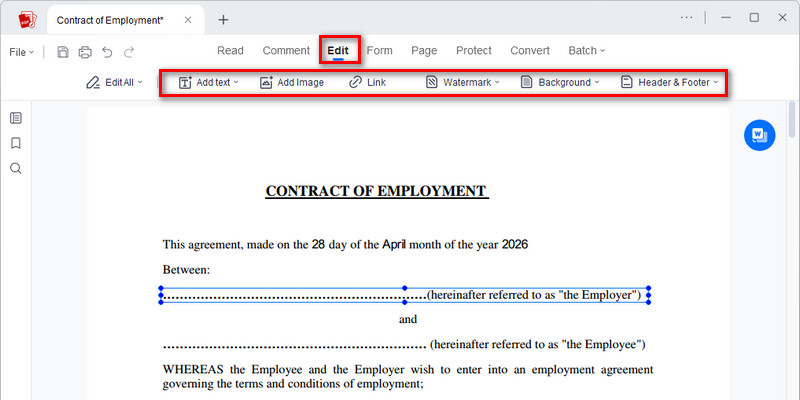Click the text "28" in the agreement date
The width and height of the screenshot is (800, 400).
(x=318, y=244)
